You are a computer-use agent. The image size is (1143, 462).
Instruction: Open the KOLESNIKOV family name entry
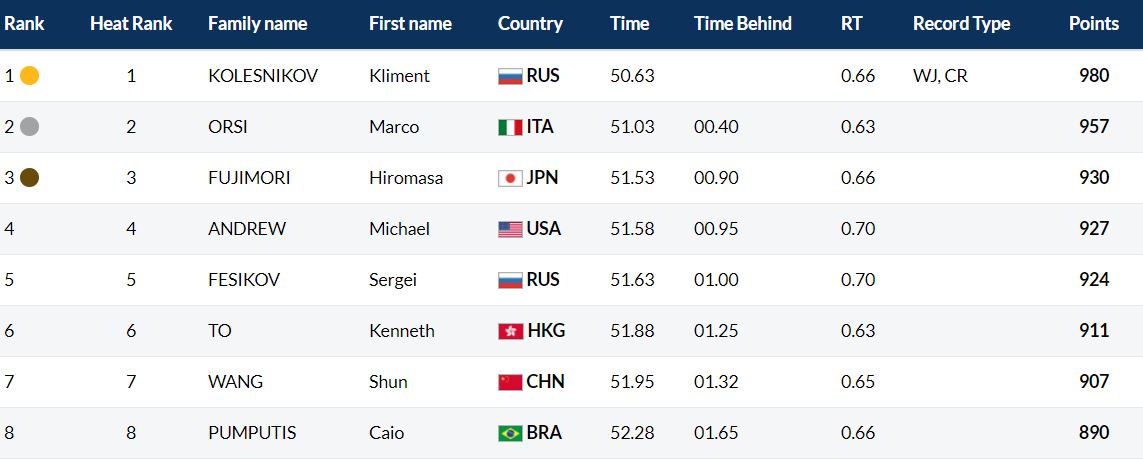(263, 76)
